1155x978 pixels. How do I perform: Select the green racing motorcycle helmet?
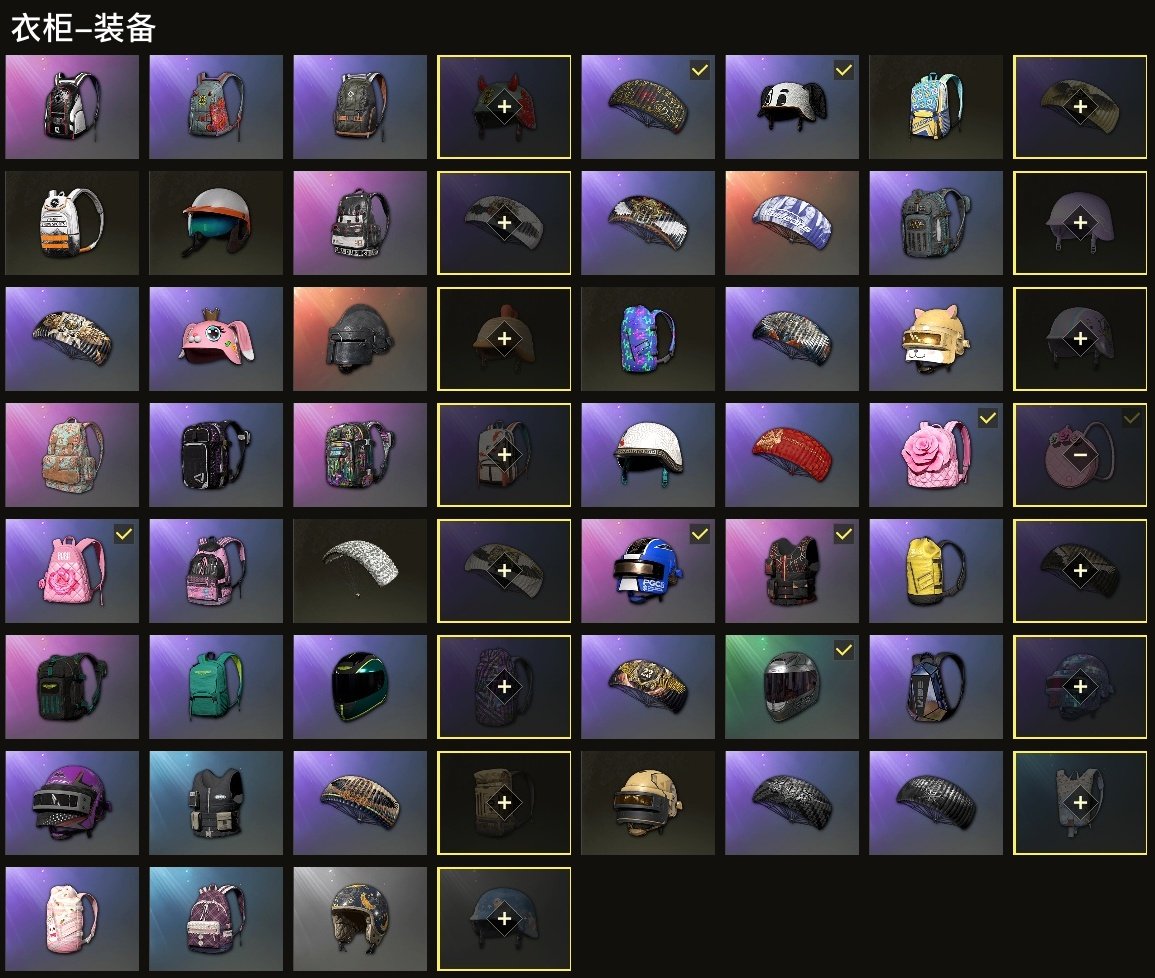pyautogui.click(x=359, y=686)
